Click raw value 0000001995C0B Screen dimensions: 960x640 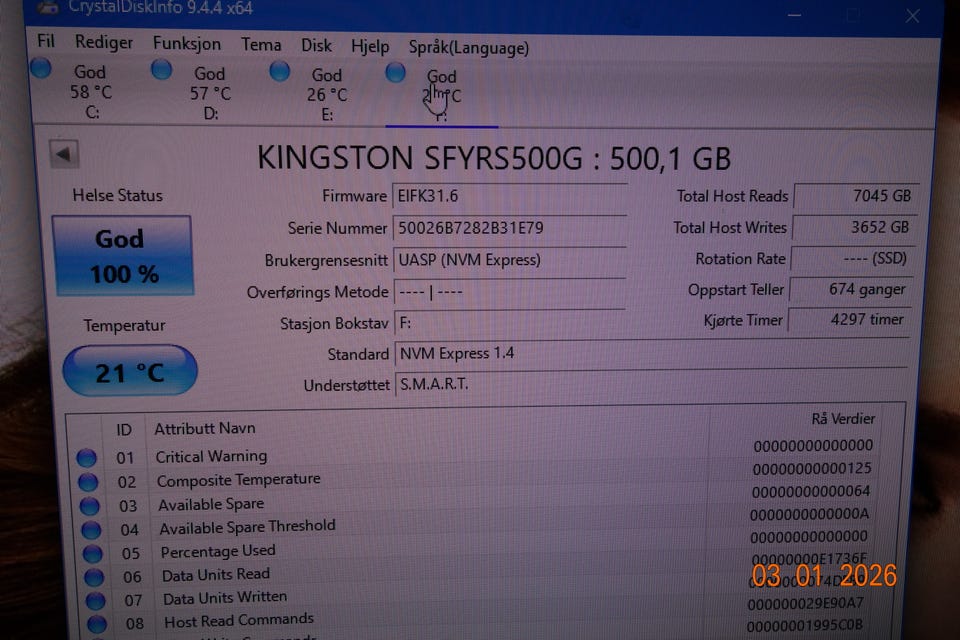(804, 625)
